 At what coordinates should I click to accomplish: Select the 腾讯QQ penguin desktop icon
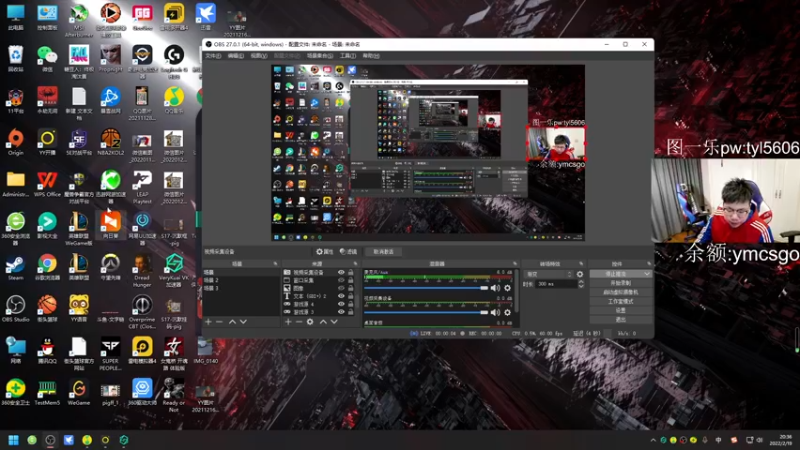[47, 351]
